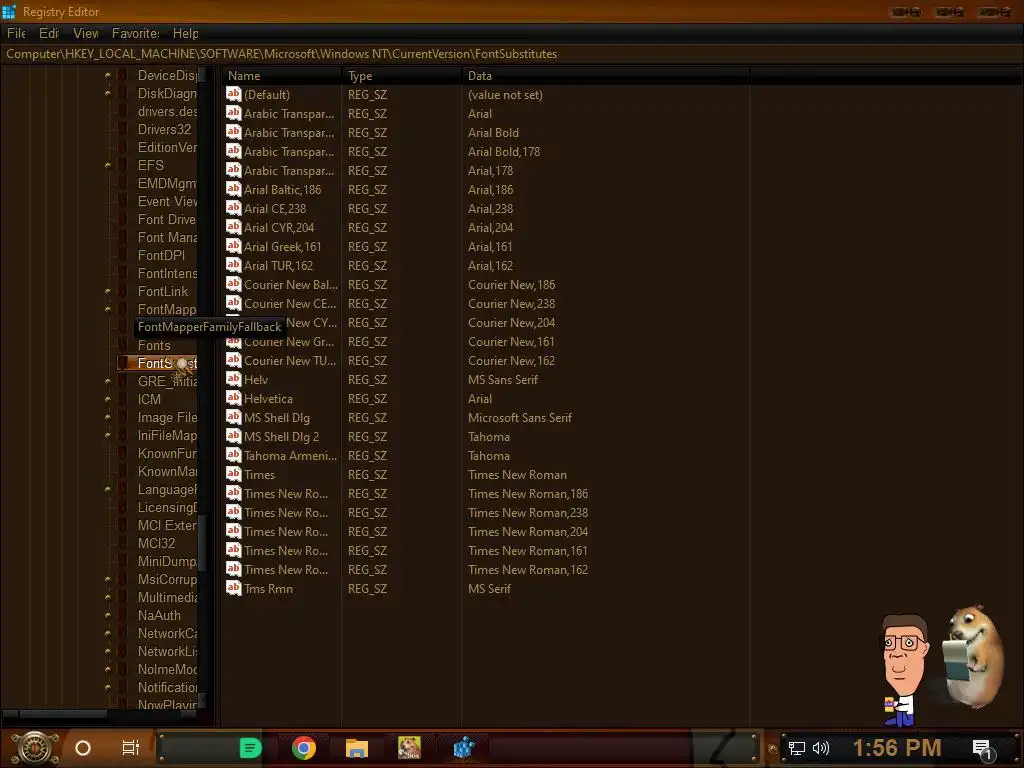Open File Explorer from the taskbar

pyautogui.click(x=357, y=748)
